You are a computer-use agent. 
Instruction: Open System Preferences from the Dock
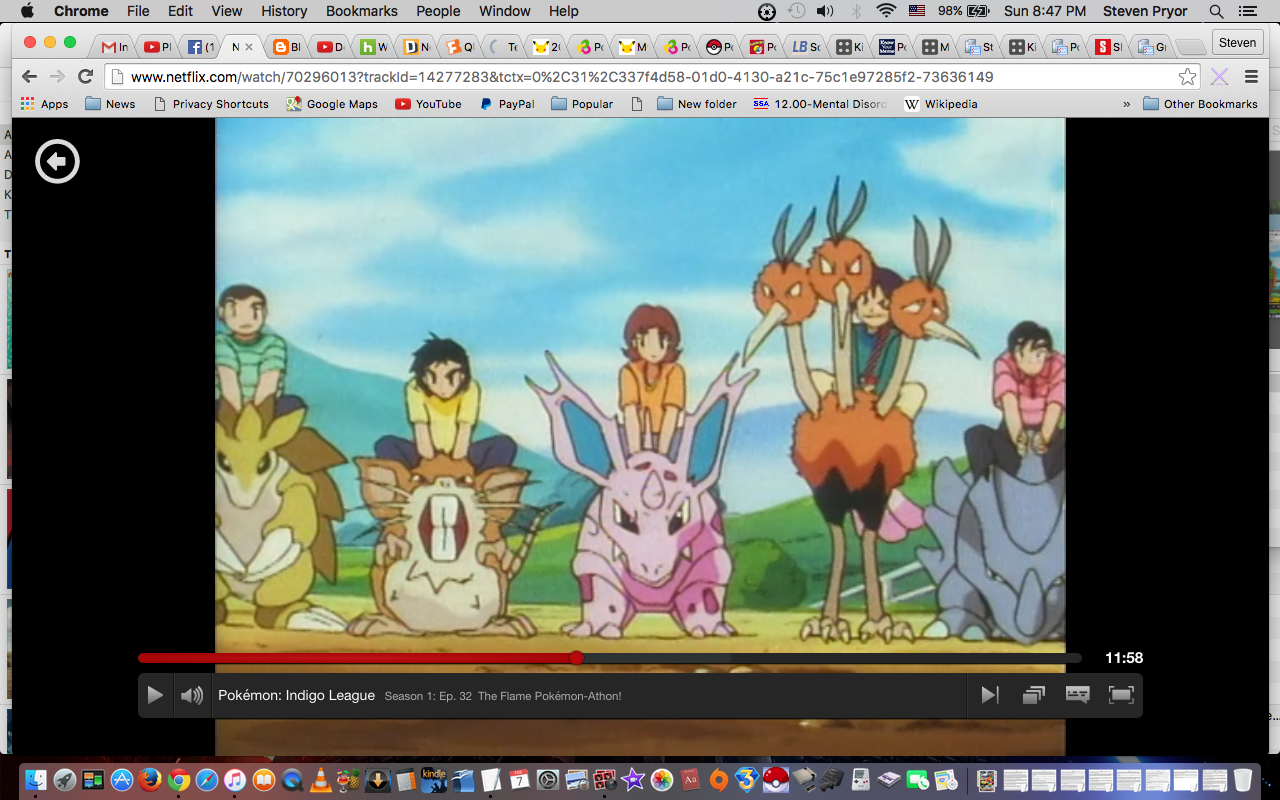pyautogui.click(x=547, y=780)
